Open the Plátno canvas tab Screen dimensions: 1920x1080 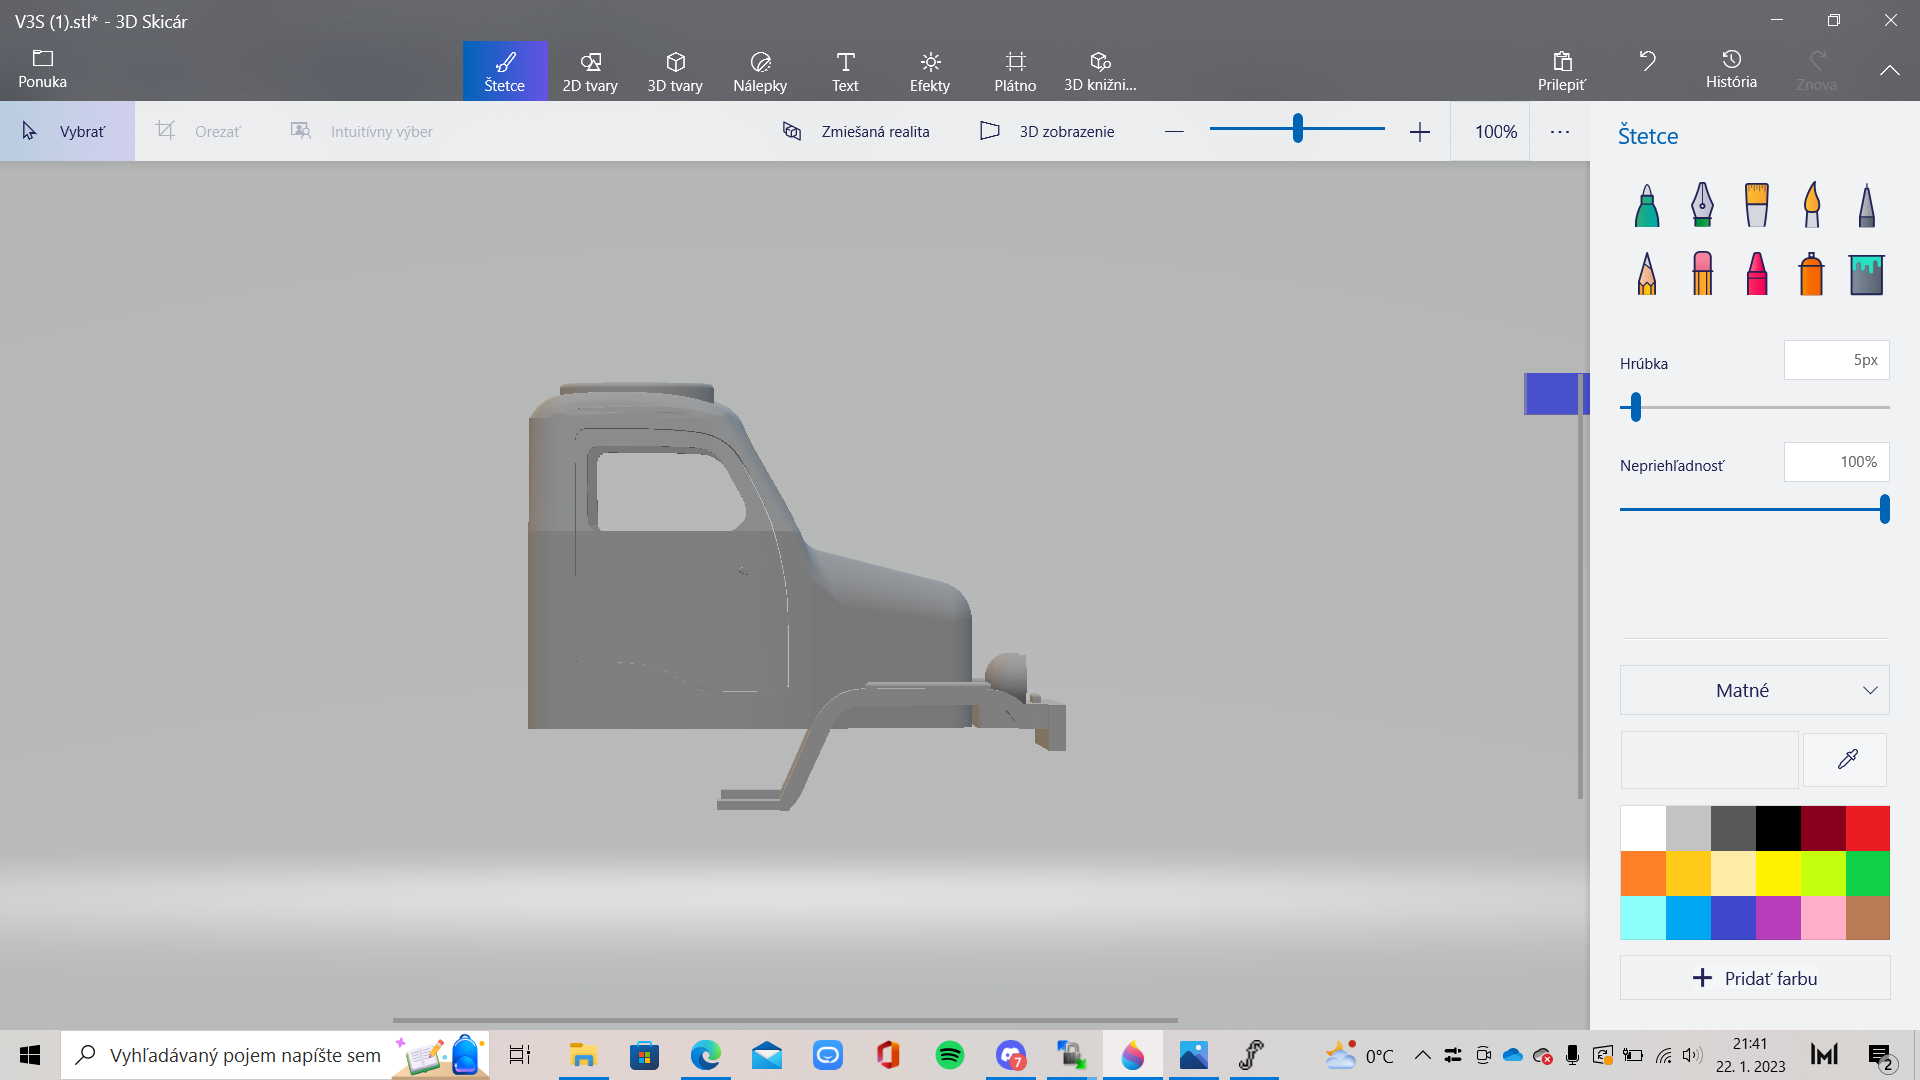pyautogui.click(x=1015, y=71)
